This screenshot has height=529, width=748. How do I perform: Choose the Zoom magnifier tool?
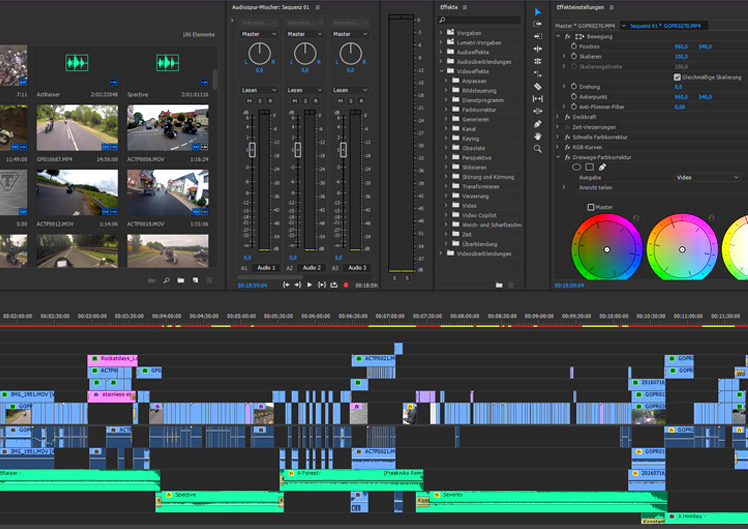pyautogui.click(x=537, y=148)
